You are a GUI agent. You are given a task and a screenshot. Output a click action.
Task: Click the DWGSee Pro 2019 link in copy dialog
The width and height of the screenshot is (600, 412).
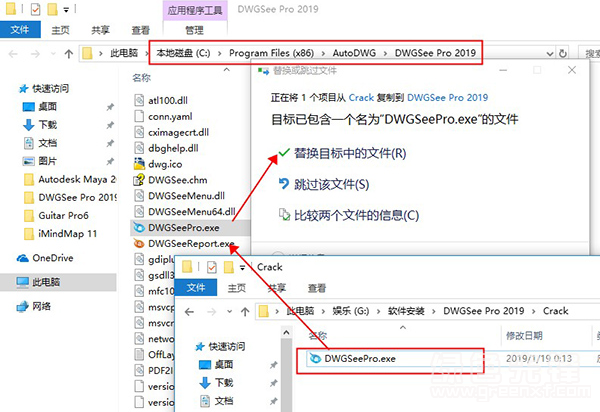(x=448, y=98)
